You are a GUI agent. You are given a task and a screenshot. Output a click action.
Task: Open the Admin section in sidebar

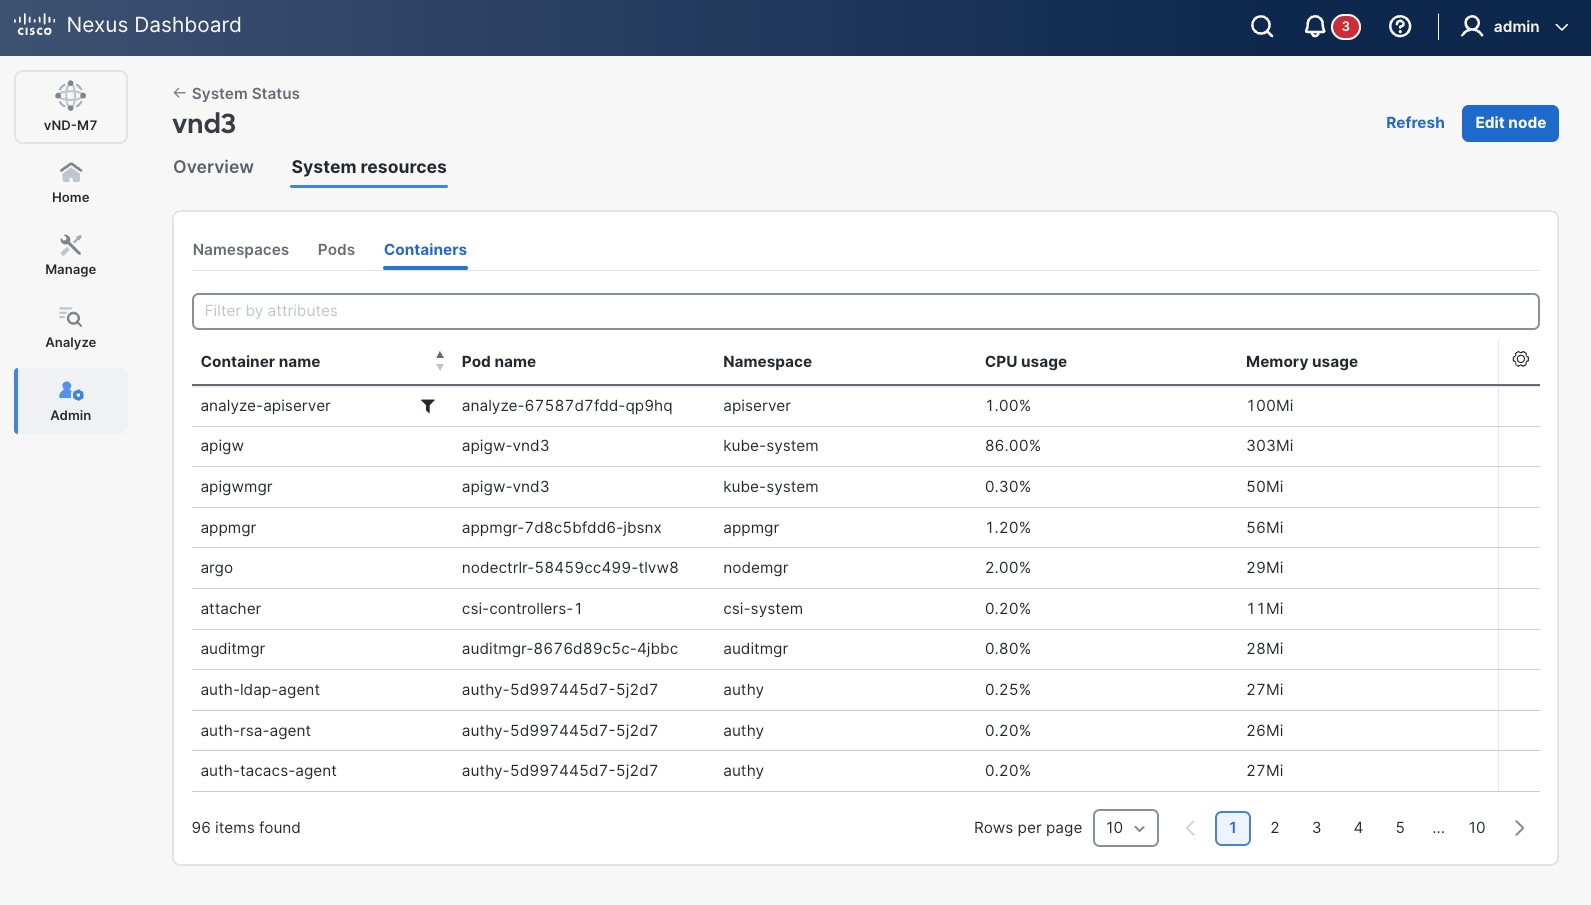[71, 401]
